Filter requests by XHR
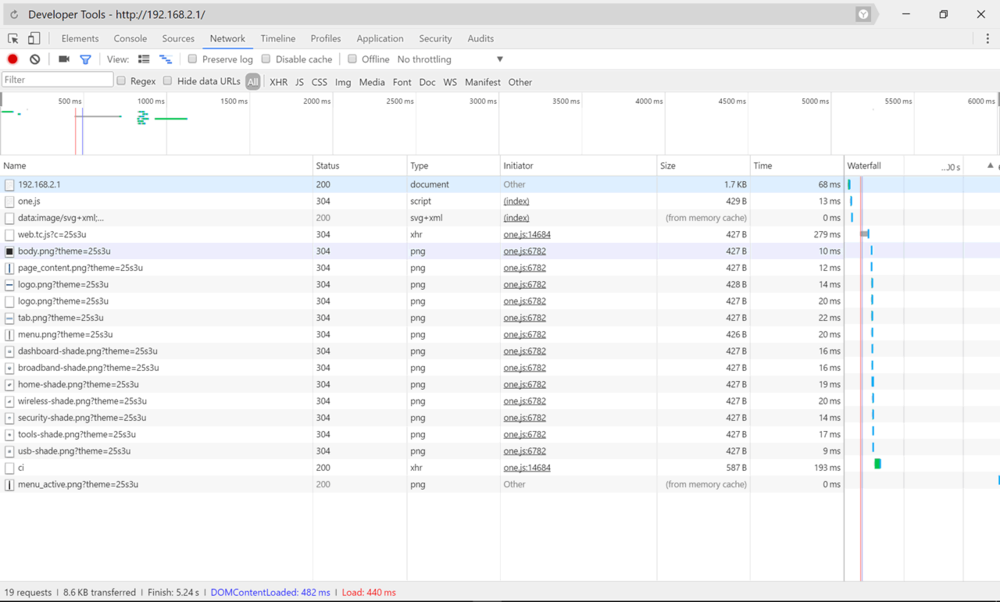 278,82
